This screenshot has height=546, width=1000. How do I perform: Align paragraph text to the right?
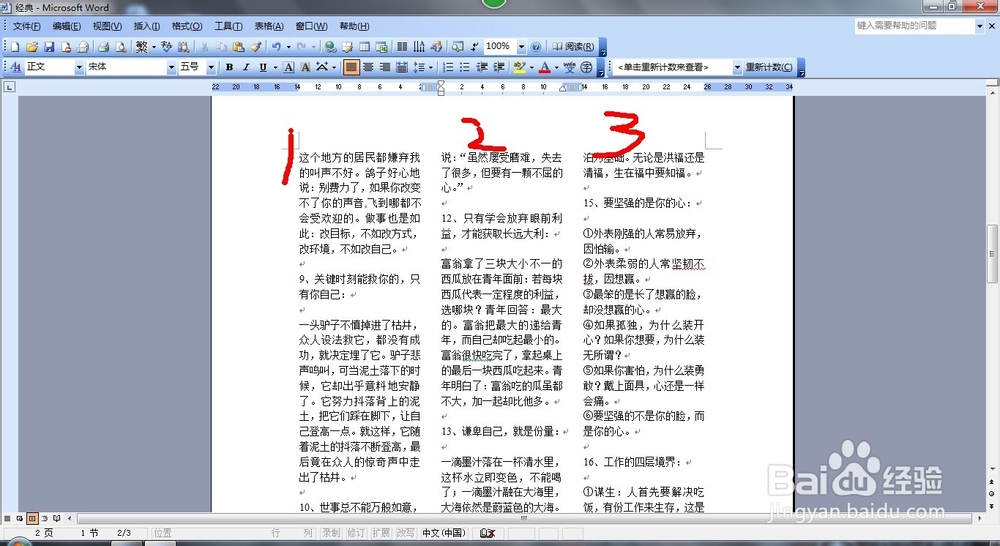click(x=385, y=67)
